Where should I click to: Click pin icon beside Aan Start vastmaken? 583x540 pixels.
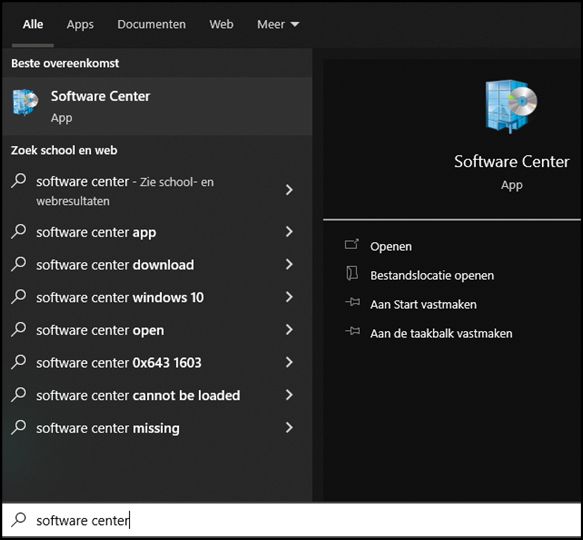click(352, 302)
